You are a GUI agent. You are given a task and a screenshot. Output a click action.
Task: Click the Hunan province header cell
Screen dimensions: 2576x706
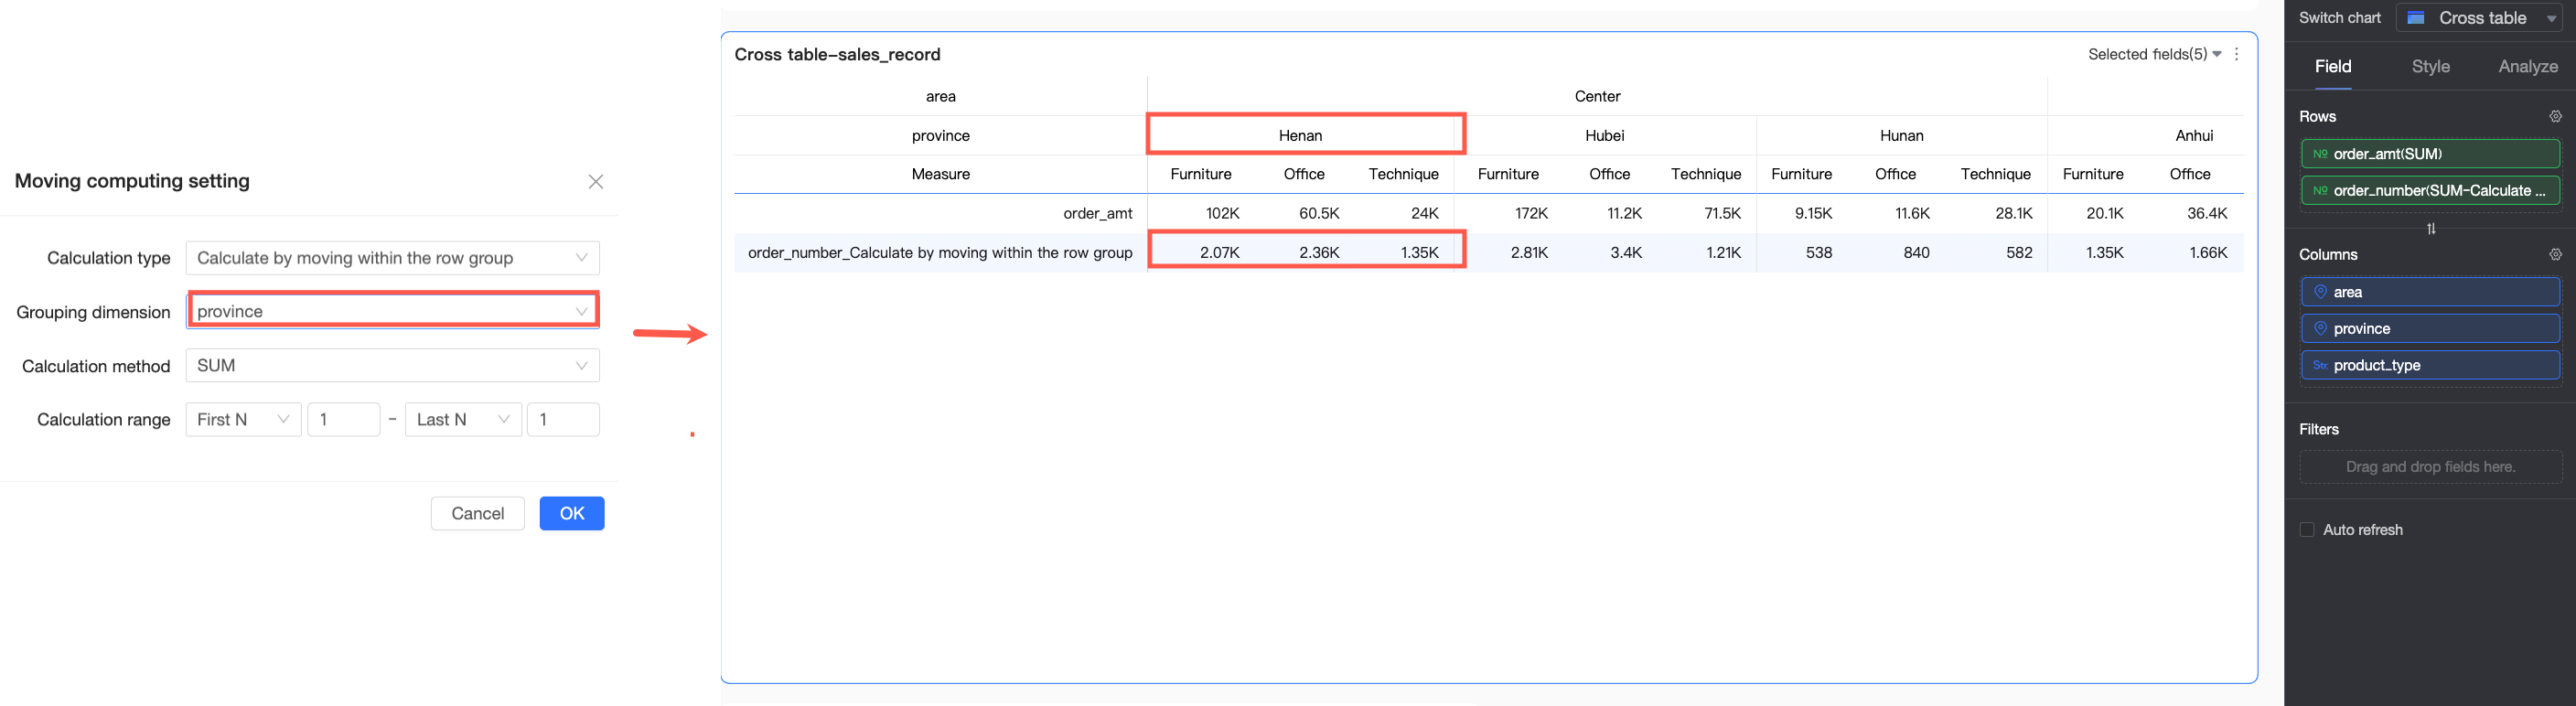coord(1901,135)
